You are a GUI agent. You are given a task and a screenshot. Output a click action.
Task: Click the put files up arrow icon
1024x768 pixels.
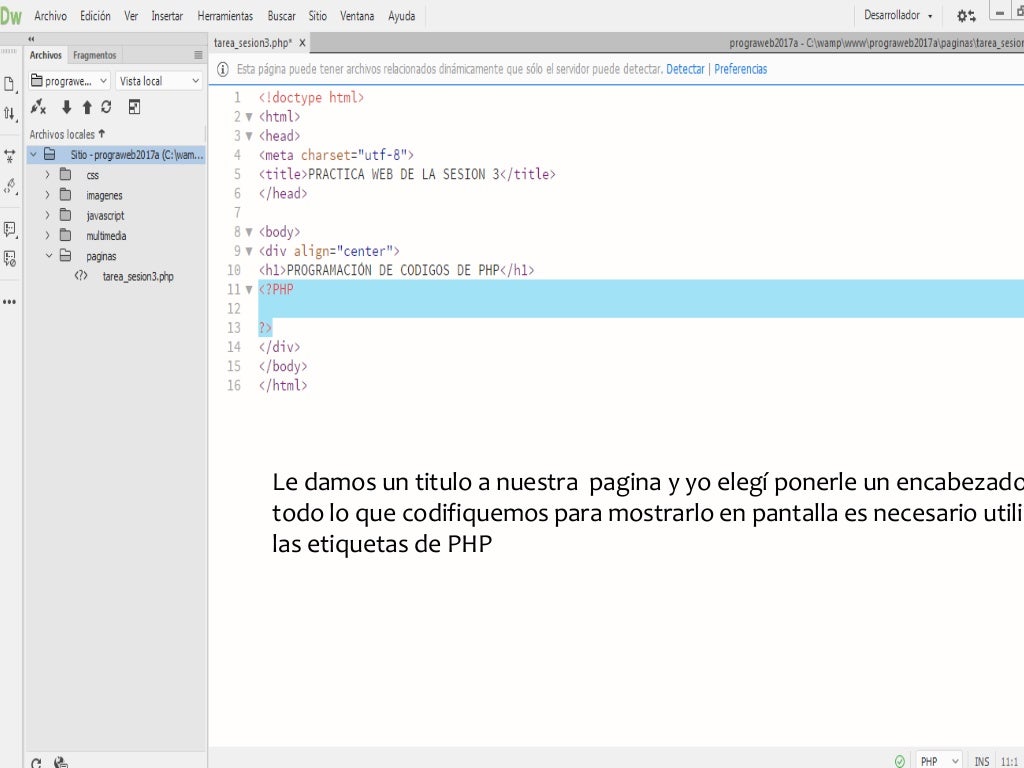87,107
